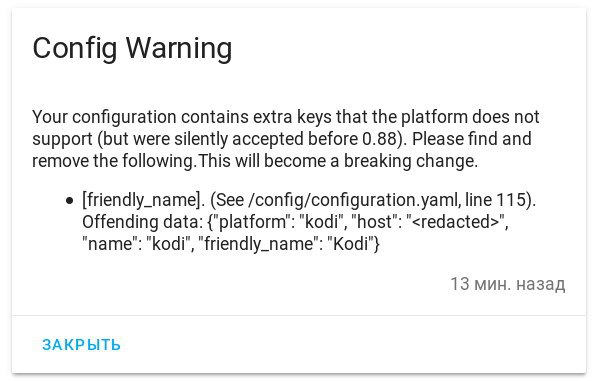Click the divider line above ЗАКРЫТЬ
This screenshot has width=597, height=381.
coord(298,315)
